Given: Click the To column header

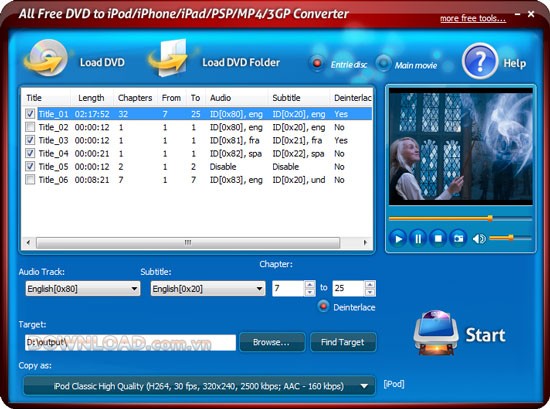Looking at the screenshot, I should point(195,98).
